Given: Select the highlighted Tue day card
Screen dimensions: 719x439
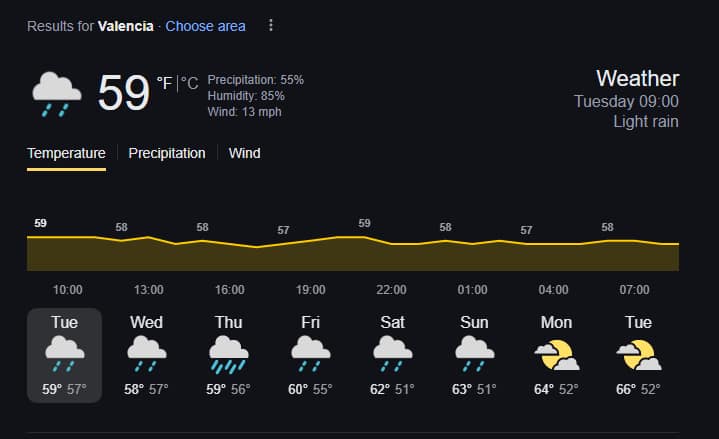Looking at the screenshot, I should point(64,355).
